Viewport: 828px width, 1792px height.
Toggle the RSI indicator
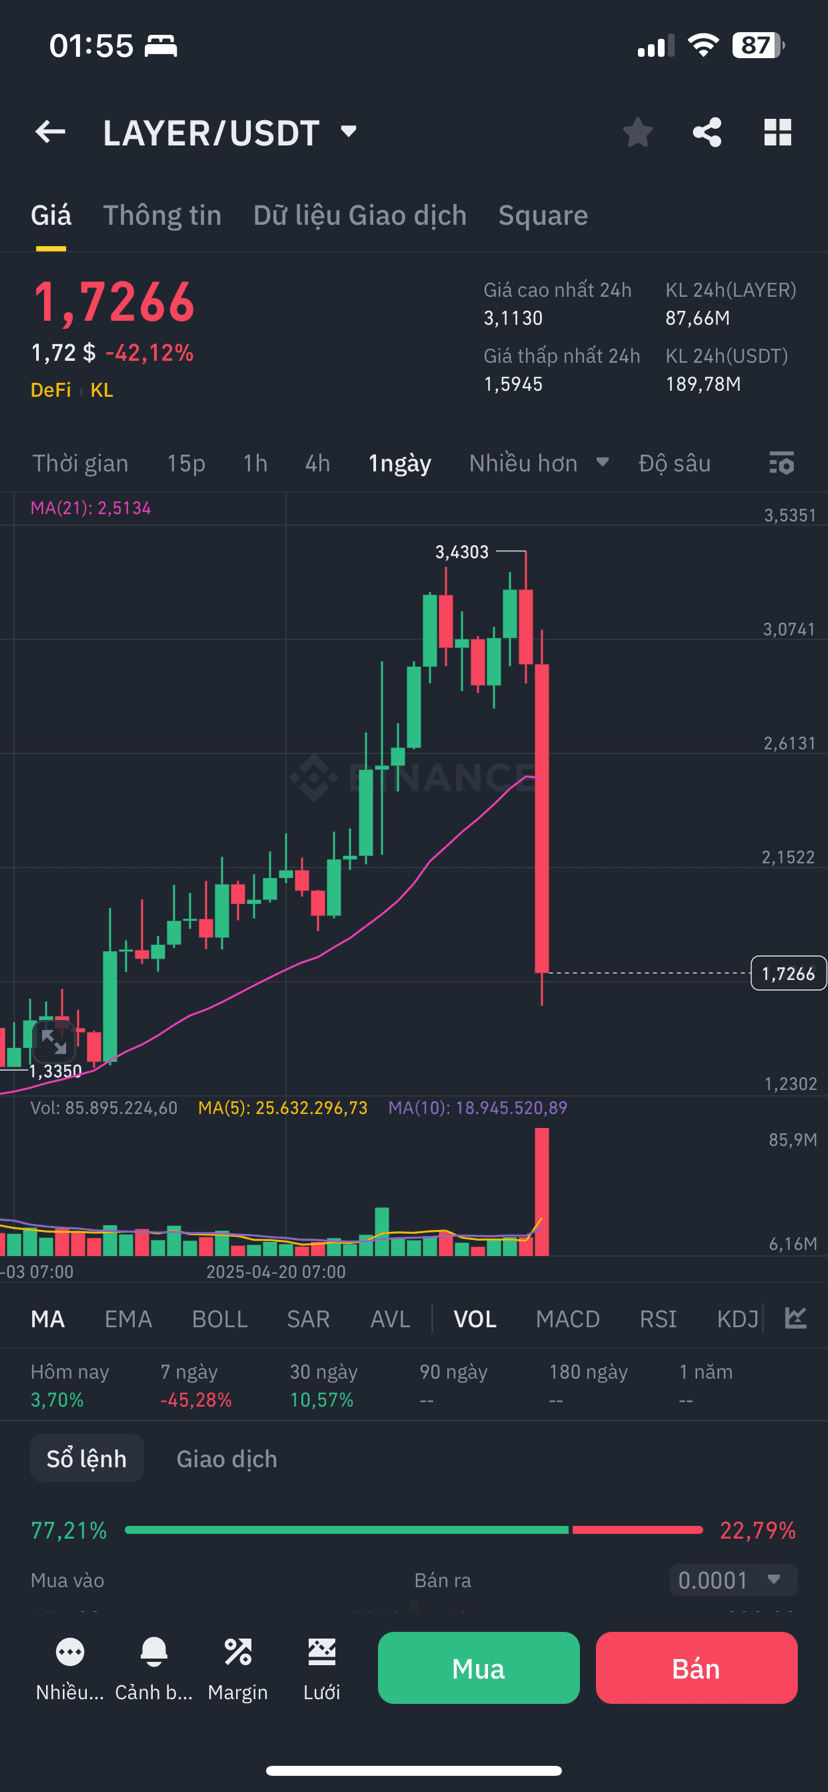click(658, 1319)
